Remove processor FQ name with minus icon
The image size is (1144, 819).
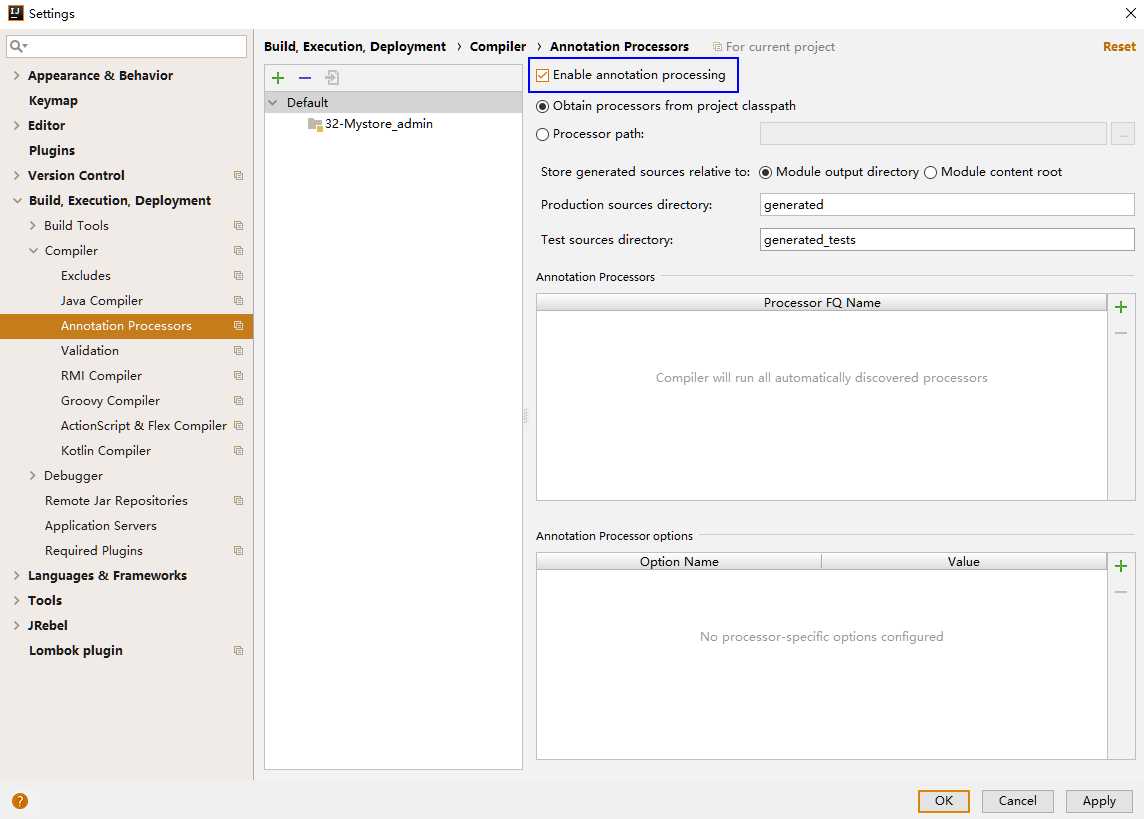click(x=1121, y=333)
